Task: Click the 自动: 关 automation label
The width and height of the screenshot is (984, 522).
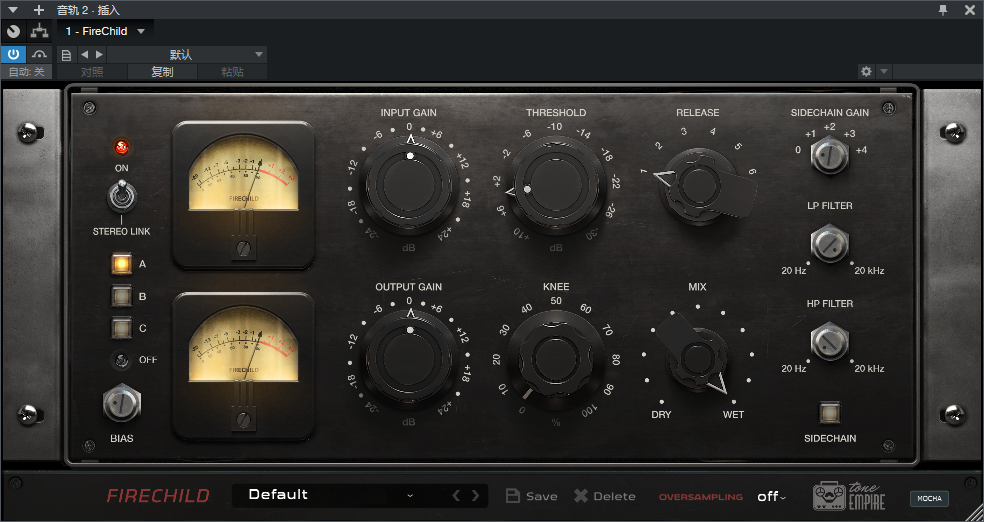Action: coord(26,72)
